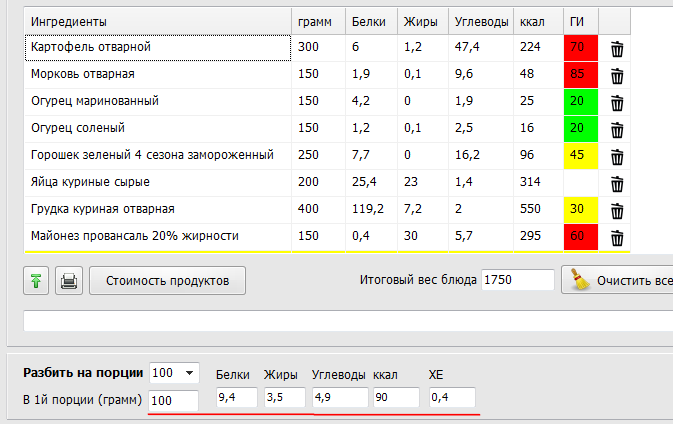Click Белки cell 25,4 for Яйца
673x424 pixels.
click(371, 183)
